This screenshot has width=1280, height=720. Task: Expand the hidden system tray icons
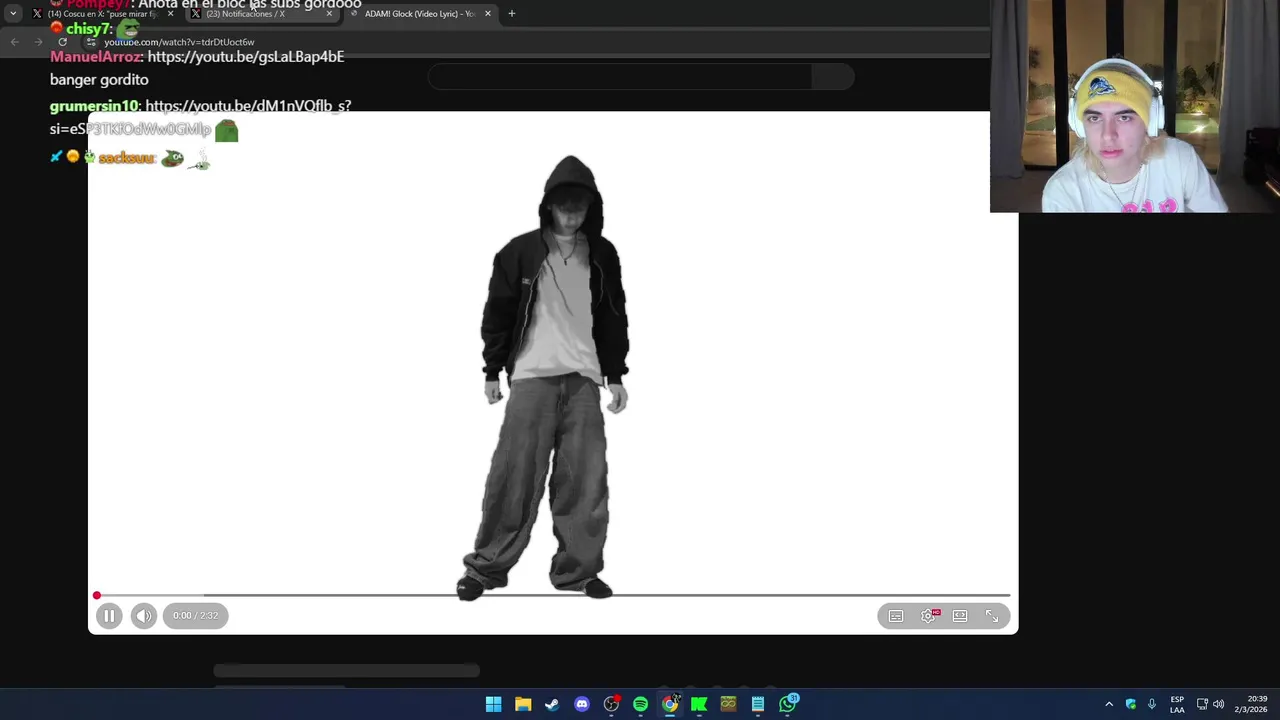pos(1109,704)
